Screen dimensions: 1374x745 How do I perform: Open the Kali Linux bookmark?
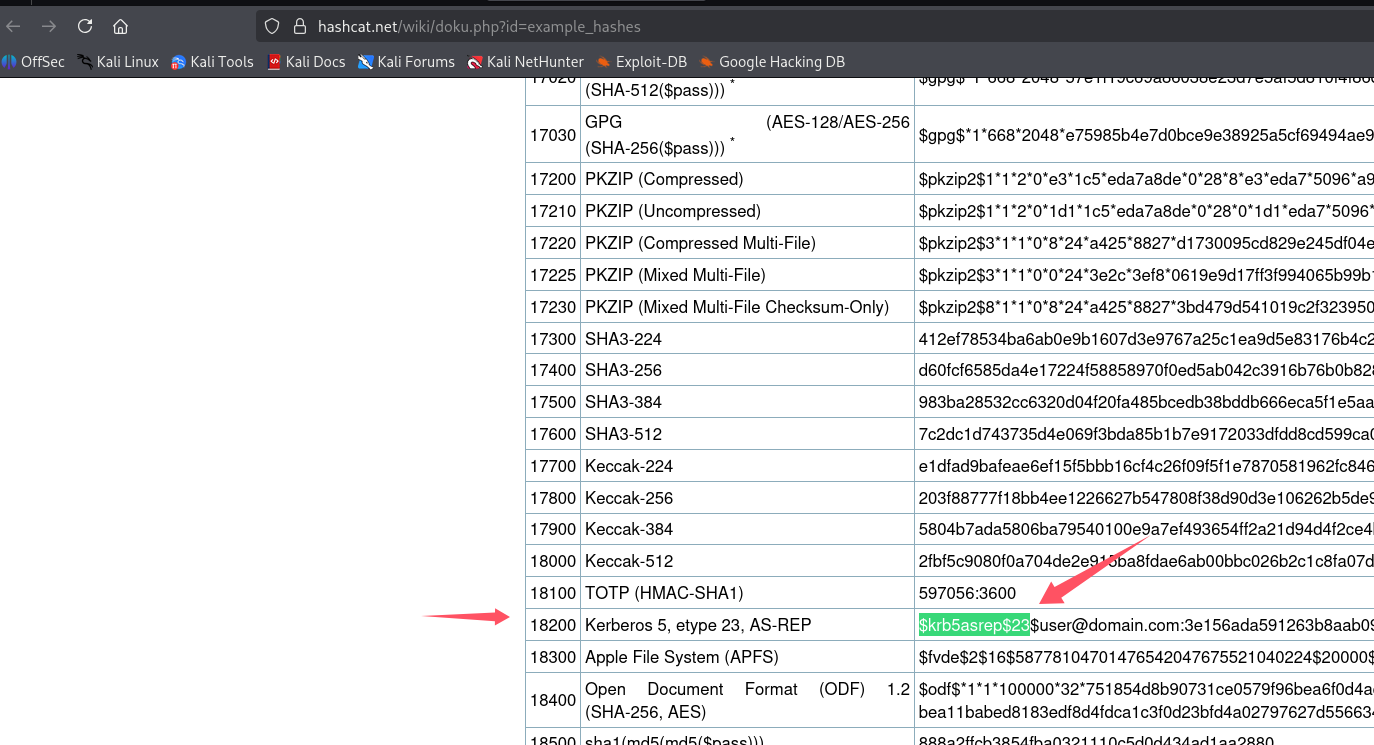click(118, 62)
